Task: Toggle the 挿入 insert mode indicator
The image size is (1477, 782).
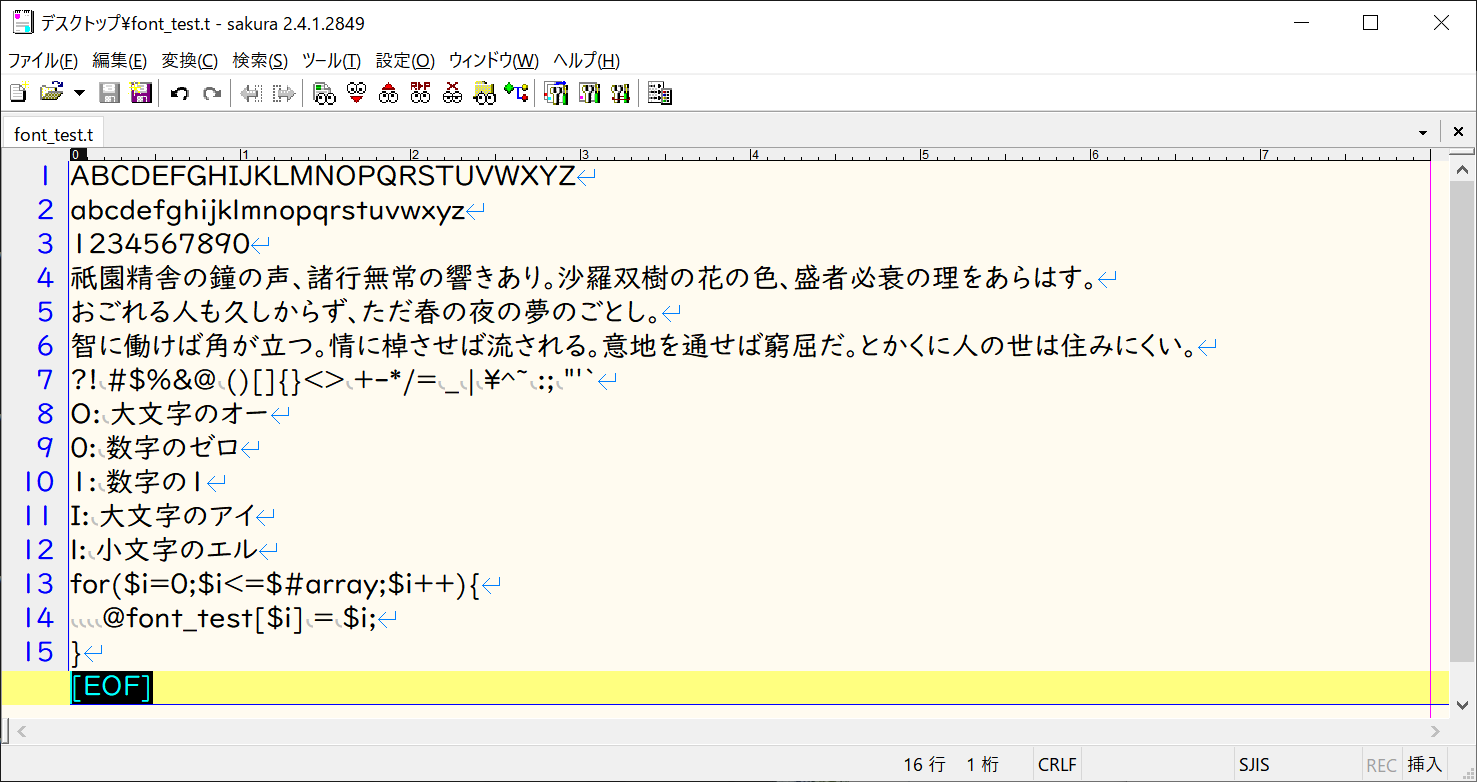Action: (x=1425, y=765)
